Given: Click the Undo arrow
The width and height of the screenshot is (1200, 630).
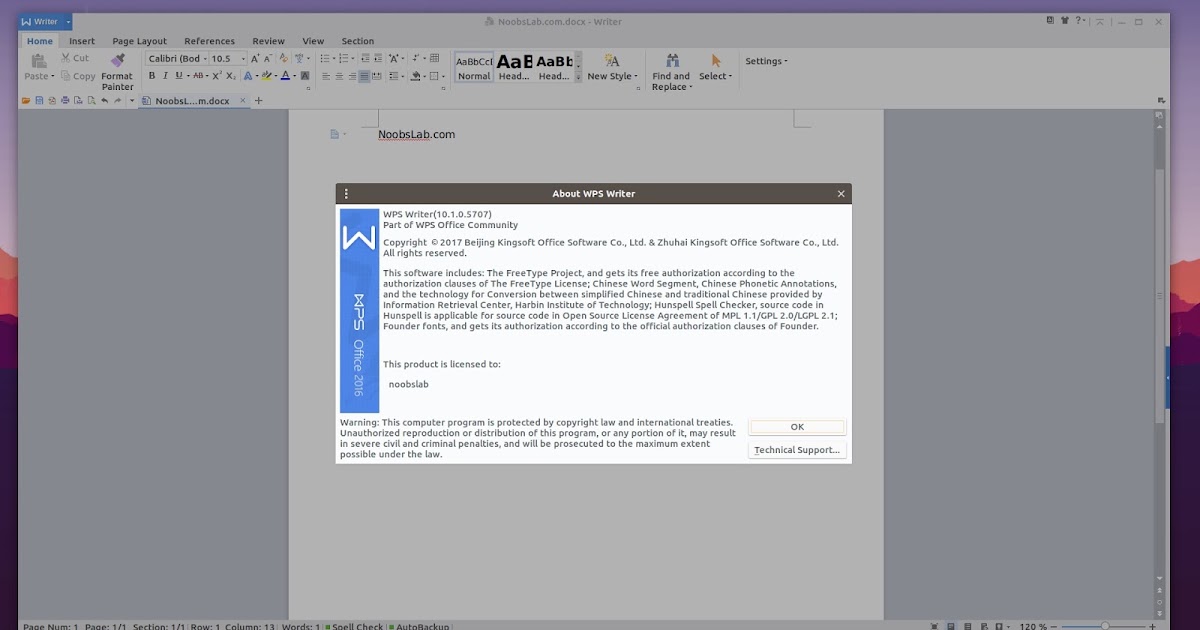Looking at the screenshot, I should click(104, 101).
